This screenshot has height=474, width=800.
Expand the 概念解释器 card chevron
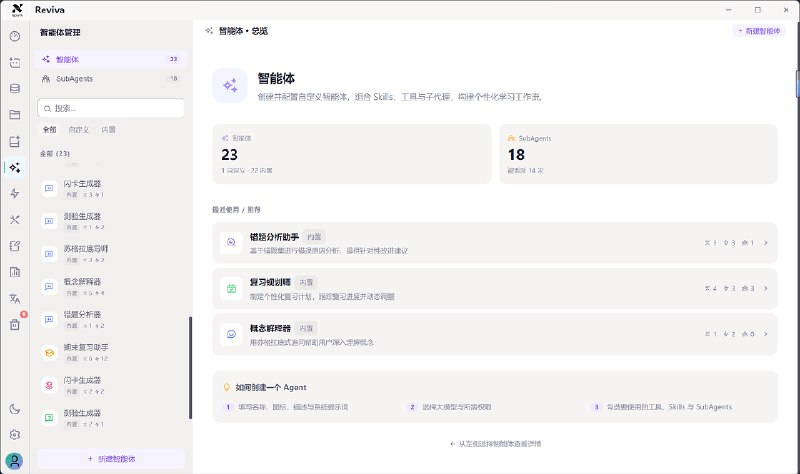pos(766,334)
